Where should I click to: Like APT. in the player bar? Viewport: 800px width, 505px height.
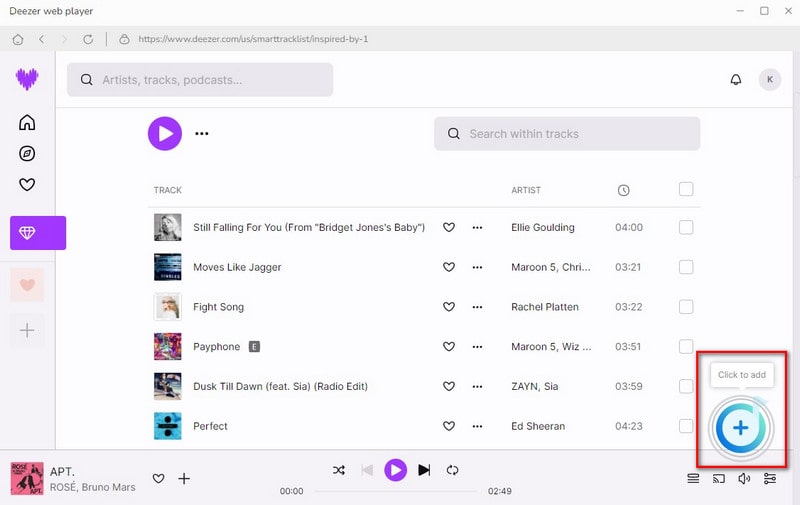click(159, 478)
